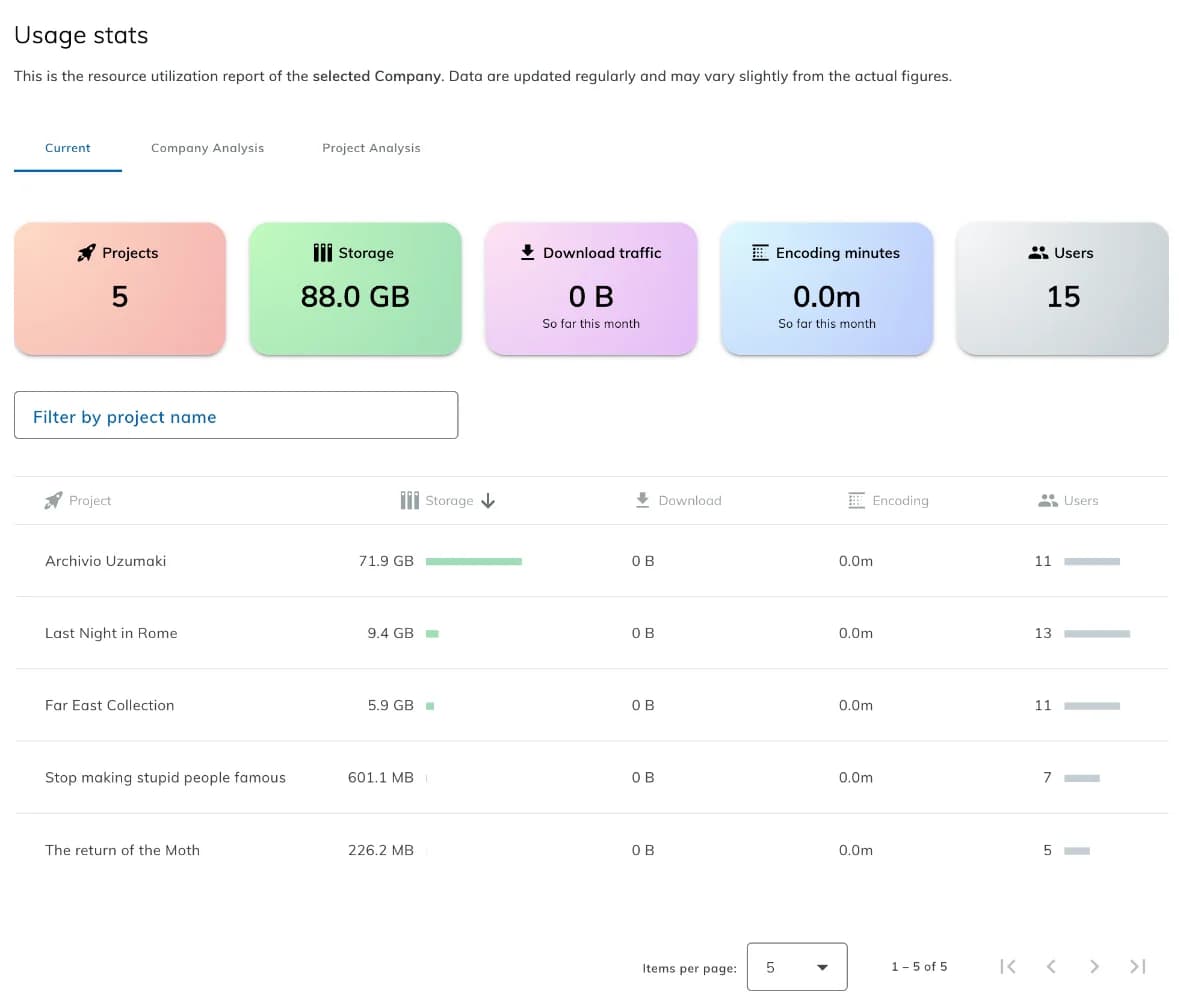Select the Projects summary card value 5
This screenshot has height=1008, width=1183.
pyautogui.click(x=120, y=297)
